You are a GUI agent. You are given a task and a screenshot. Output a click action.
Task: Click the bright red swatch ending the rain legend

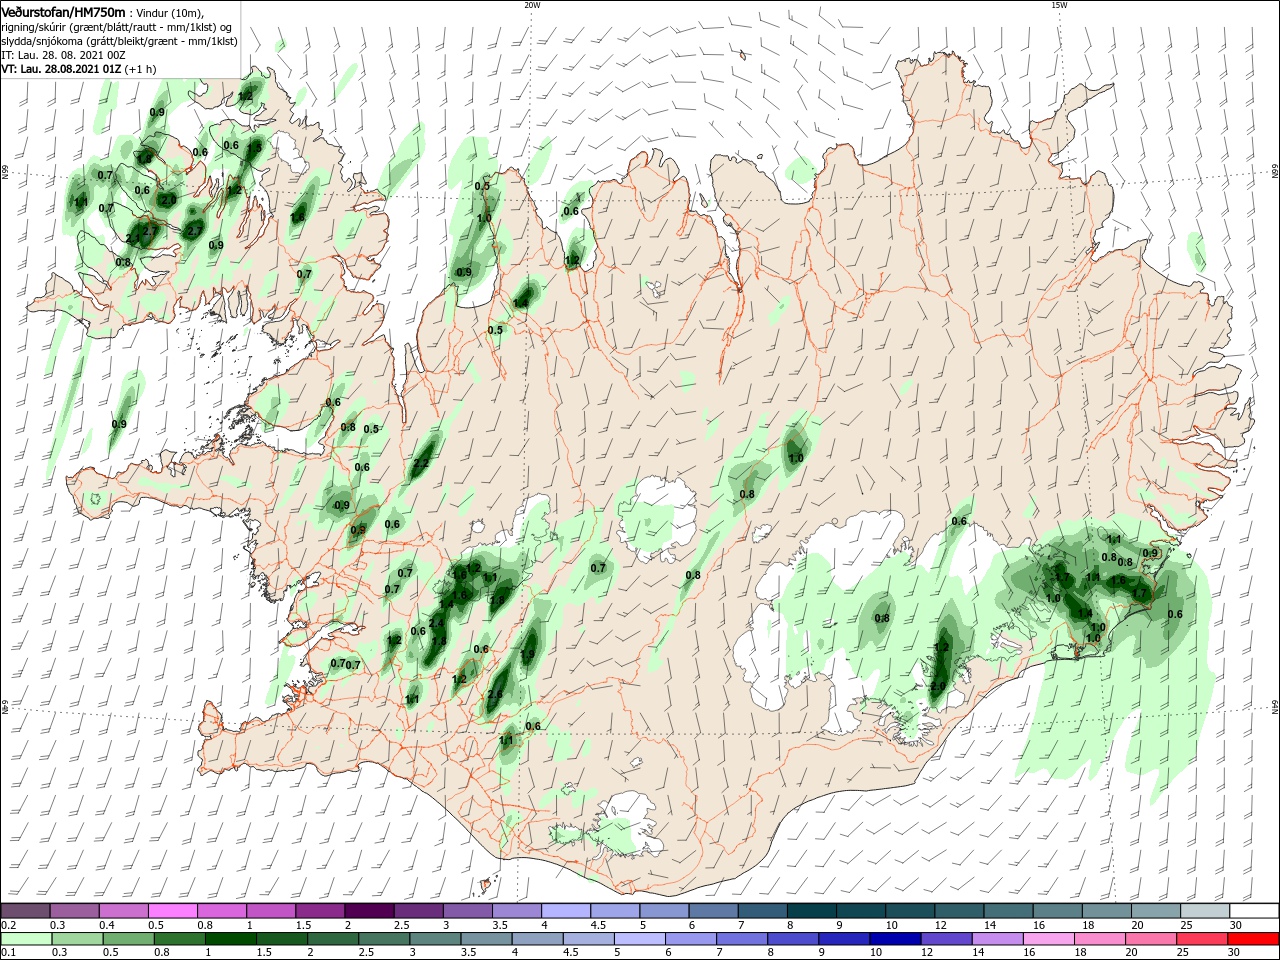(x=1254, y=939)
